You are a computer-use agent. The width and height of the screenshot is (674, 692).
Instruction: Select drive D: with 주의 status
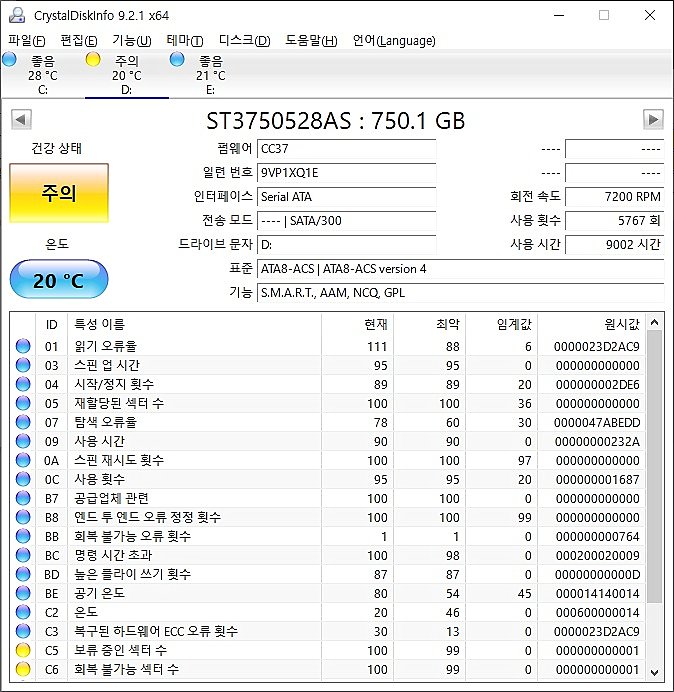click(x=127, y=75)
